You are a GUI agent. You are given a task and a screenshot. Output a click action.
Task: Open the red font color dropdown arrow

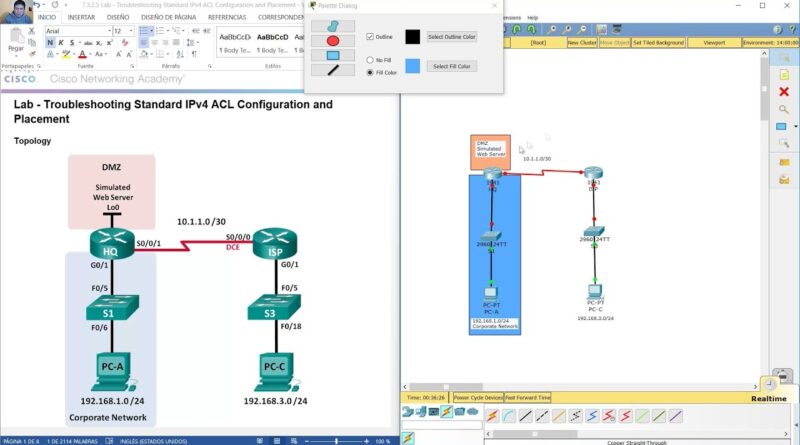(x=90, y=54)
